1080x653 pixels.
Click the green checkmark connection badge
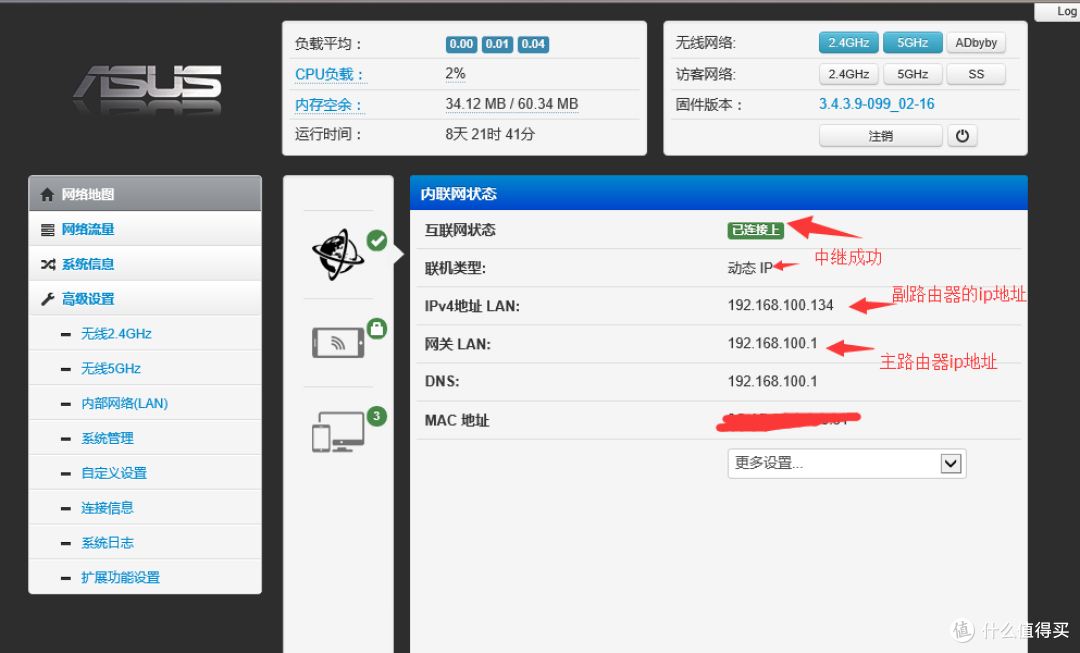tap(376, 240)
